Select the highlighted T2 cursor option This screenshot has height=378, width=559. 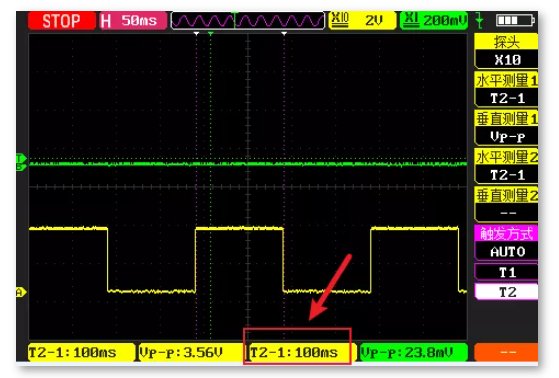507,292
